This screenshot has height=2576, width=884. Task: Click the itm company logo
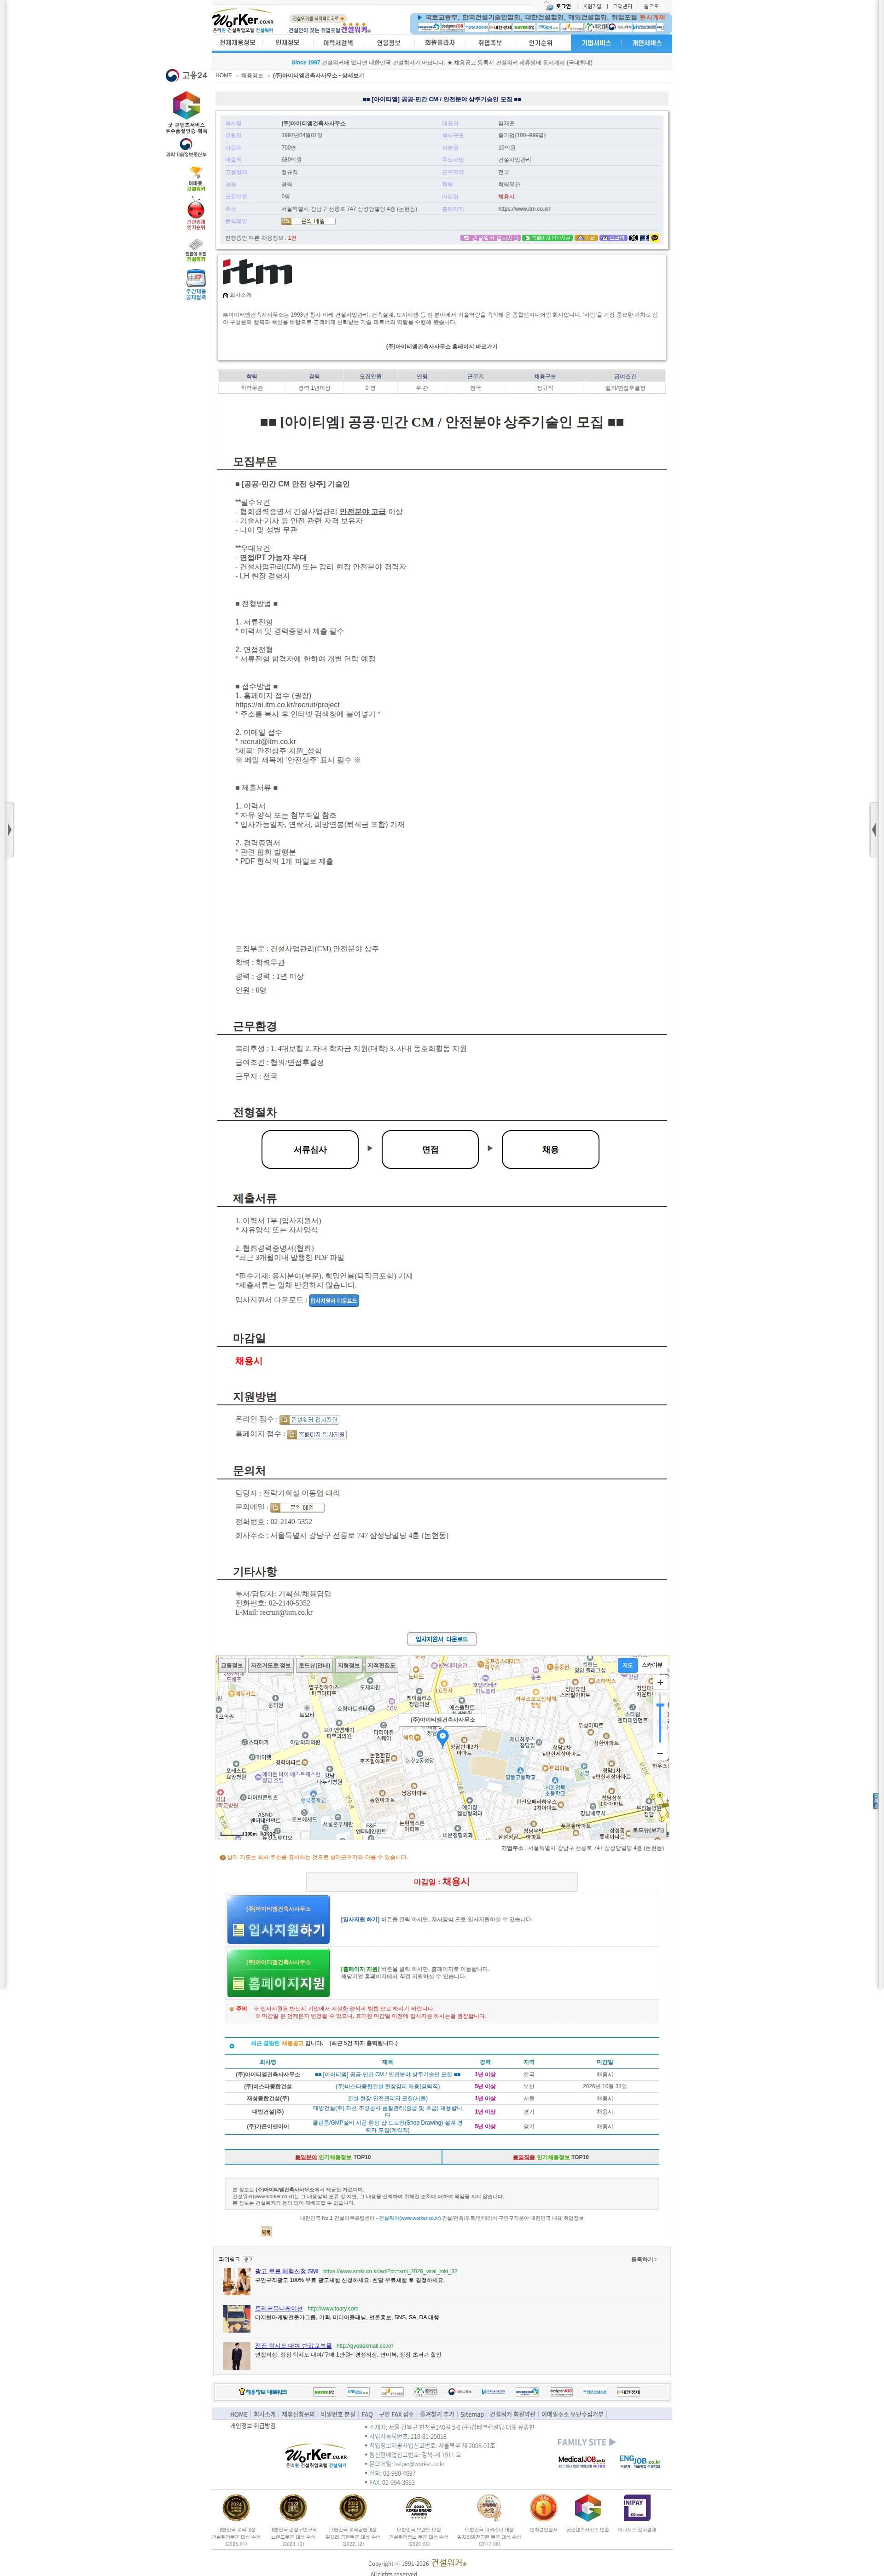pyautogui.click(x=257, y=272)
